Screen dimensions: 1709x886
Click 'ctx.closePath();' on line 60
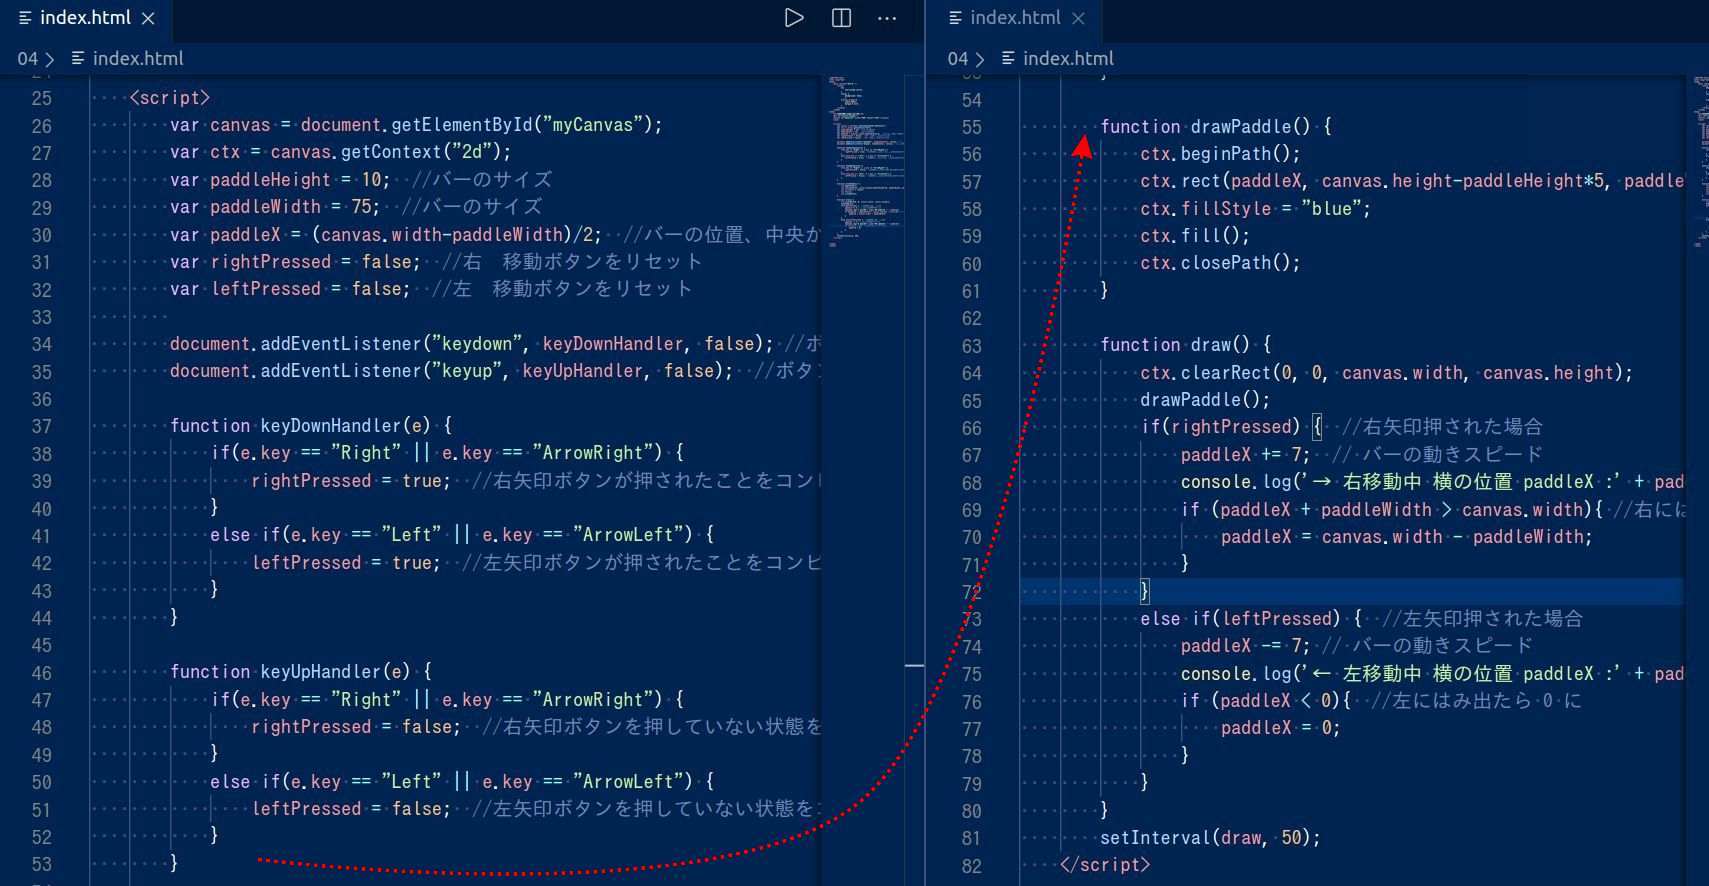pos(1220,263)
